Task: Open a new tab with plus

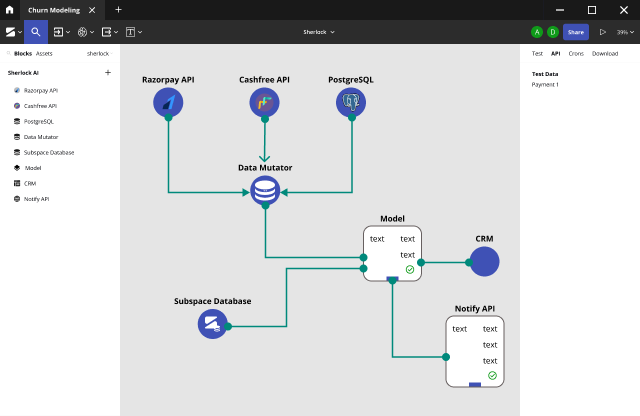Action: (x=118, y=10)
